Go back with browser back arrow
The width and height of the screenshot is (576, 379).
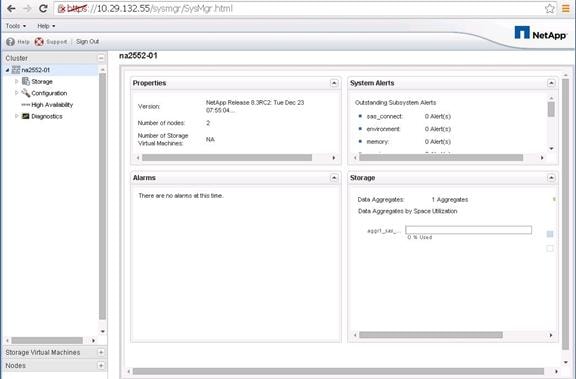[11, 8]
